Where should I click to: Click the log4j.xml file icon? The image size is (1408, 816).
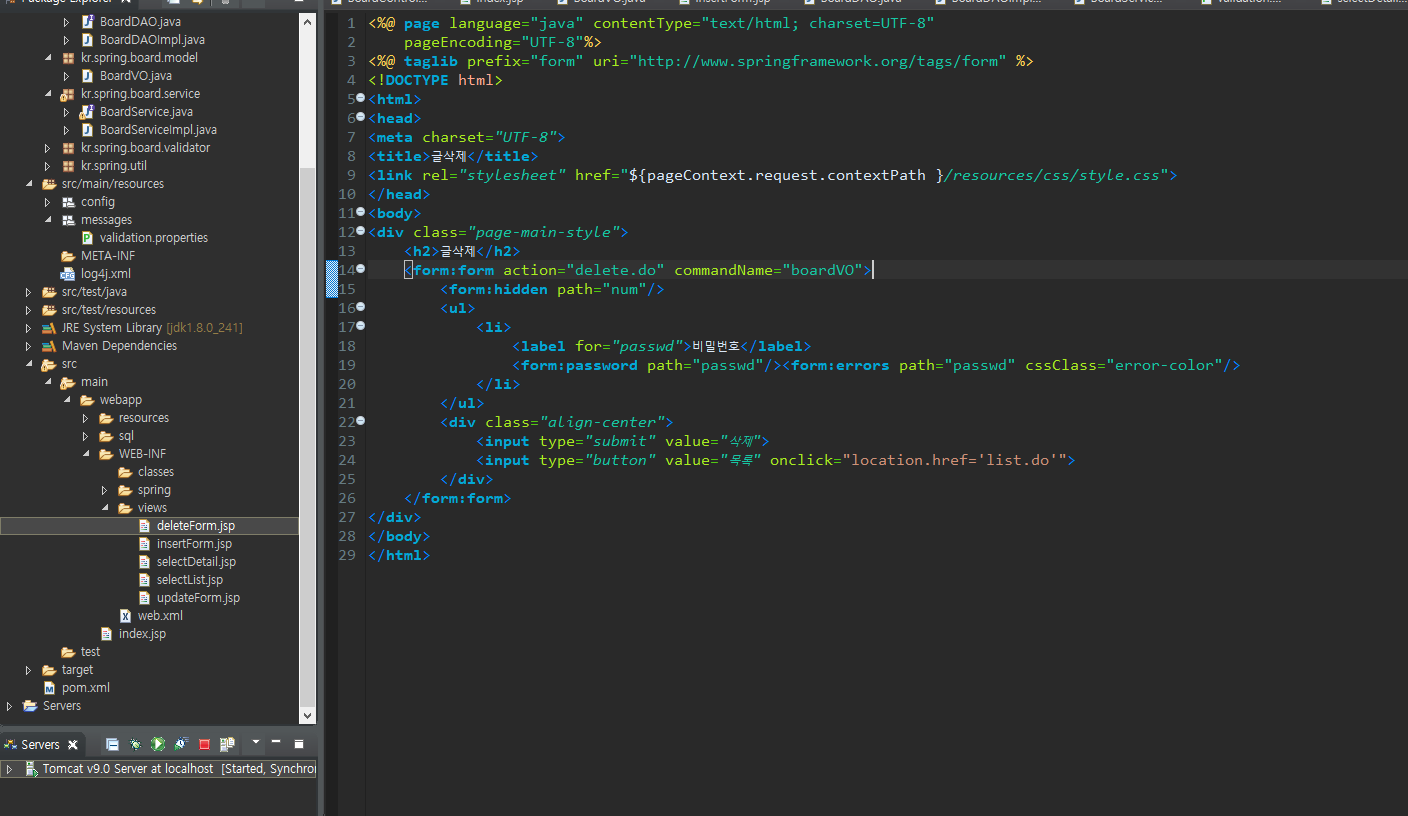pos(68,274)
